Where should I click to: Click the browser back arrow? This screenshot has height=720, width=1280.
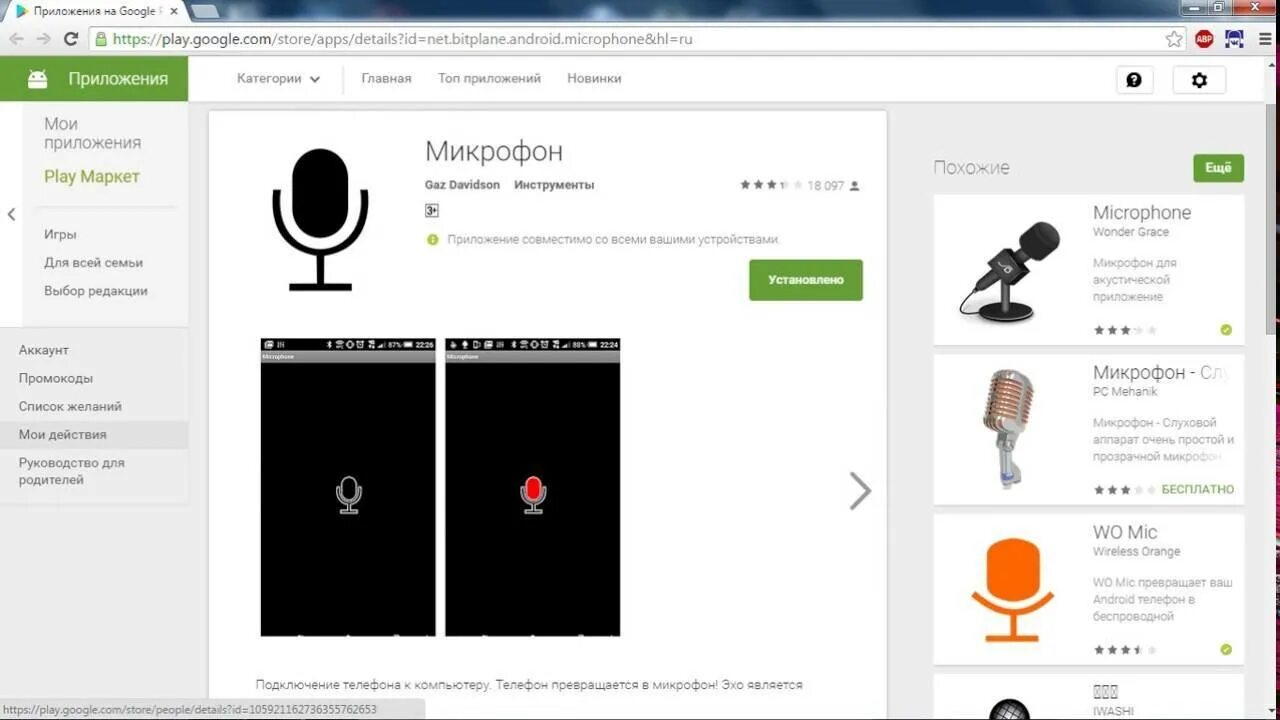pos(16,39)
